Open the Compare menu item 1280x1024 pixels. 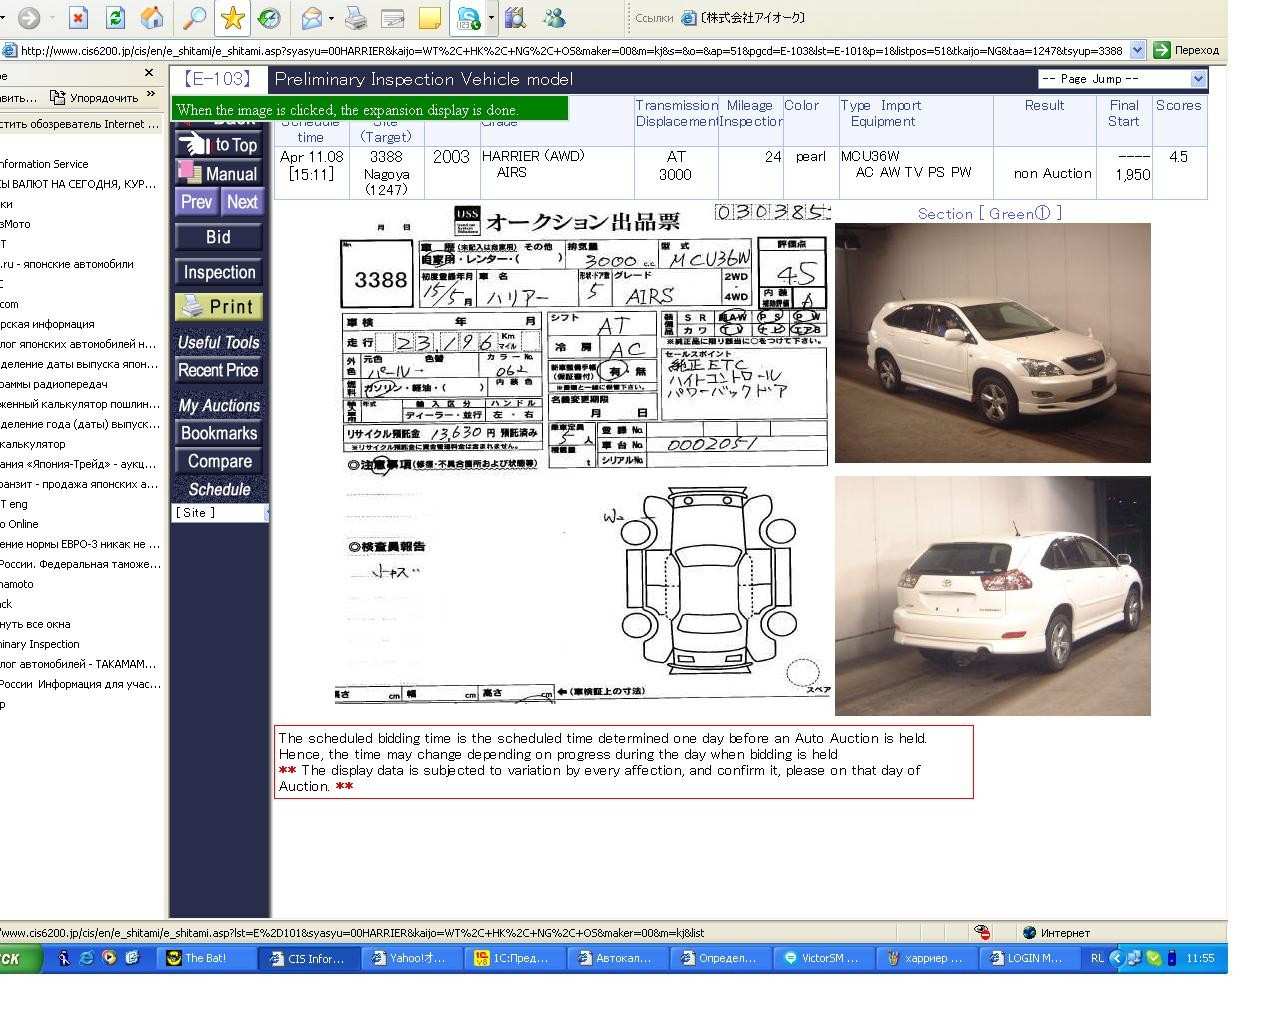click(x=219, y=461)
